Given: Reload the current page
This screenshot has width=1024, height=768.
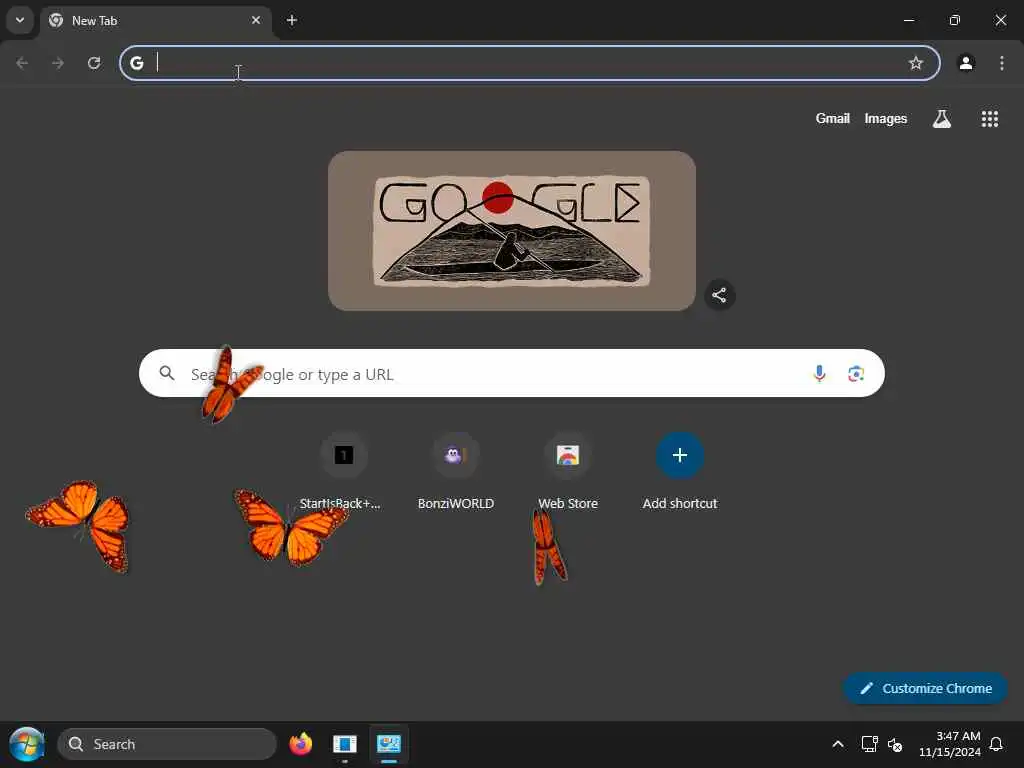Looking at the screenshot, I should tap(94, 63).
